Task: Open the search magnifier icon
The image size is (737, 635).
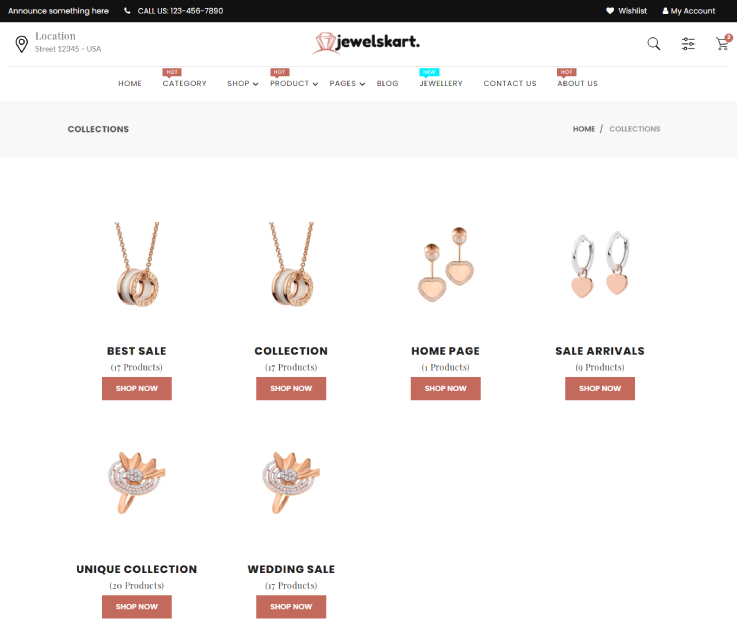Action: click(653, 44)
